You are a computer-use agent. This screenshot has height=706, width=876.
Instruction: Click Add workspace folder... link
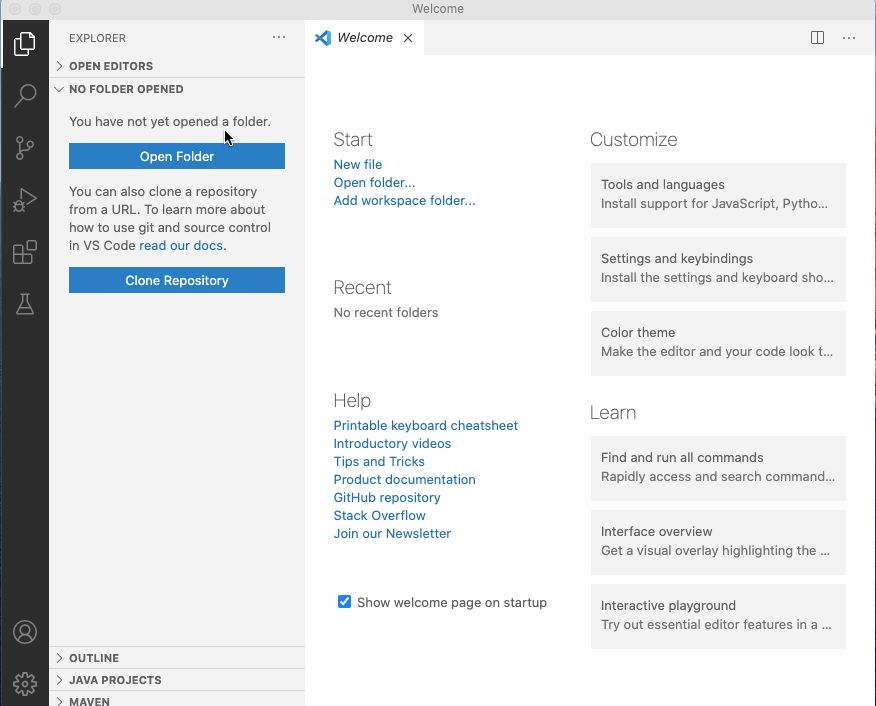(x=404, y=201)
